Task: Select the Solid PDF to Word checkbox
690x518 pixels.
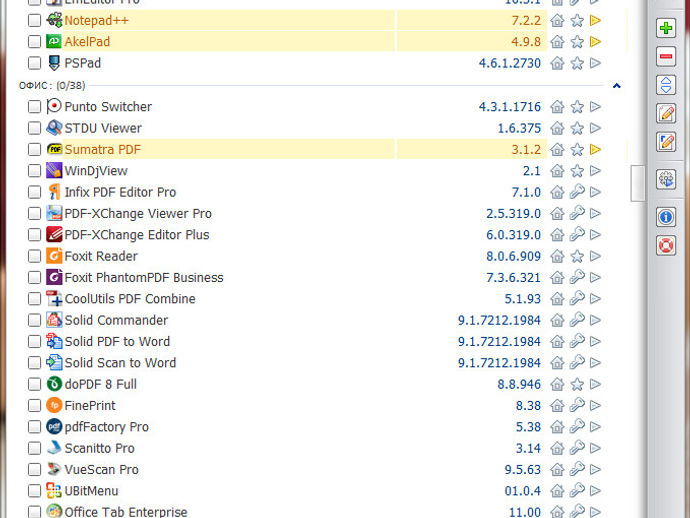Action: (34, 342)
